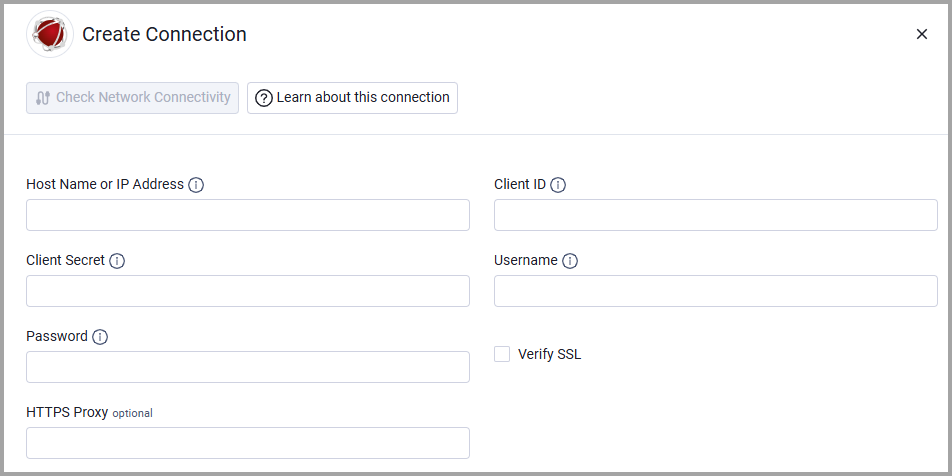Click the Username input field

[x=715, y=291]
